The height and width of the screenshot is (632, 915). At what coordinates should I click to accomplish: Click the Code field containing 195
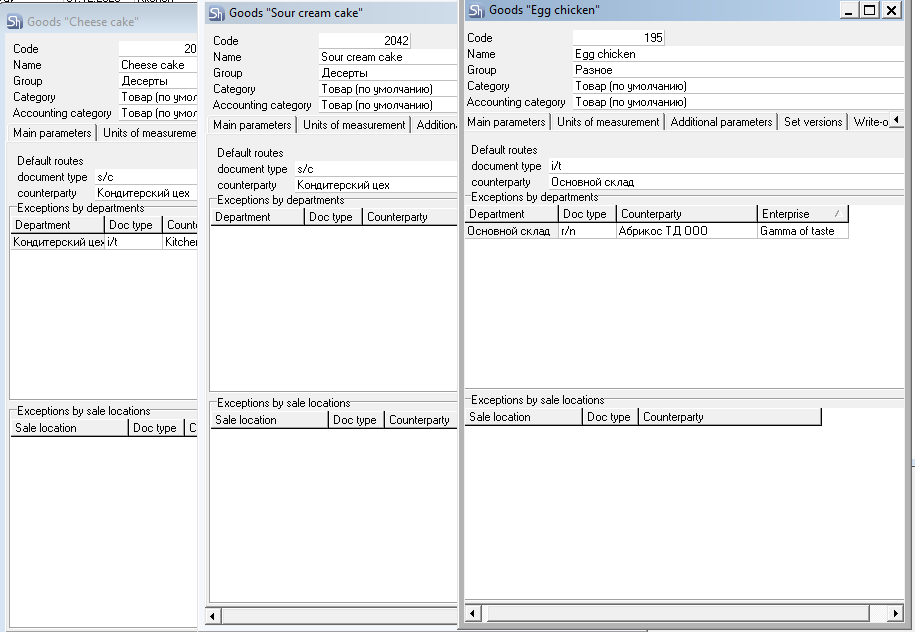pos(619,38)
